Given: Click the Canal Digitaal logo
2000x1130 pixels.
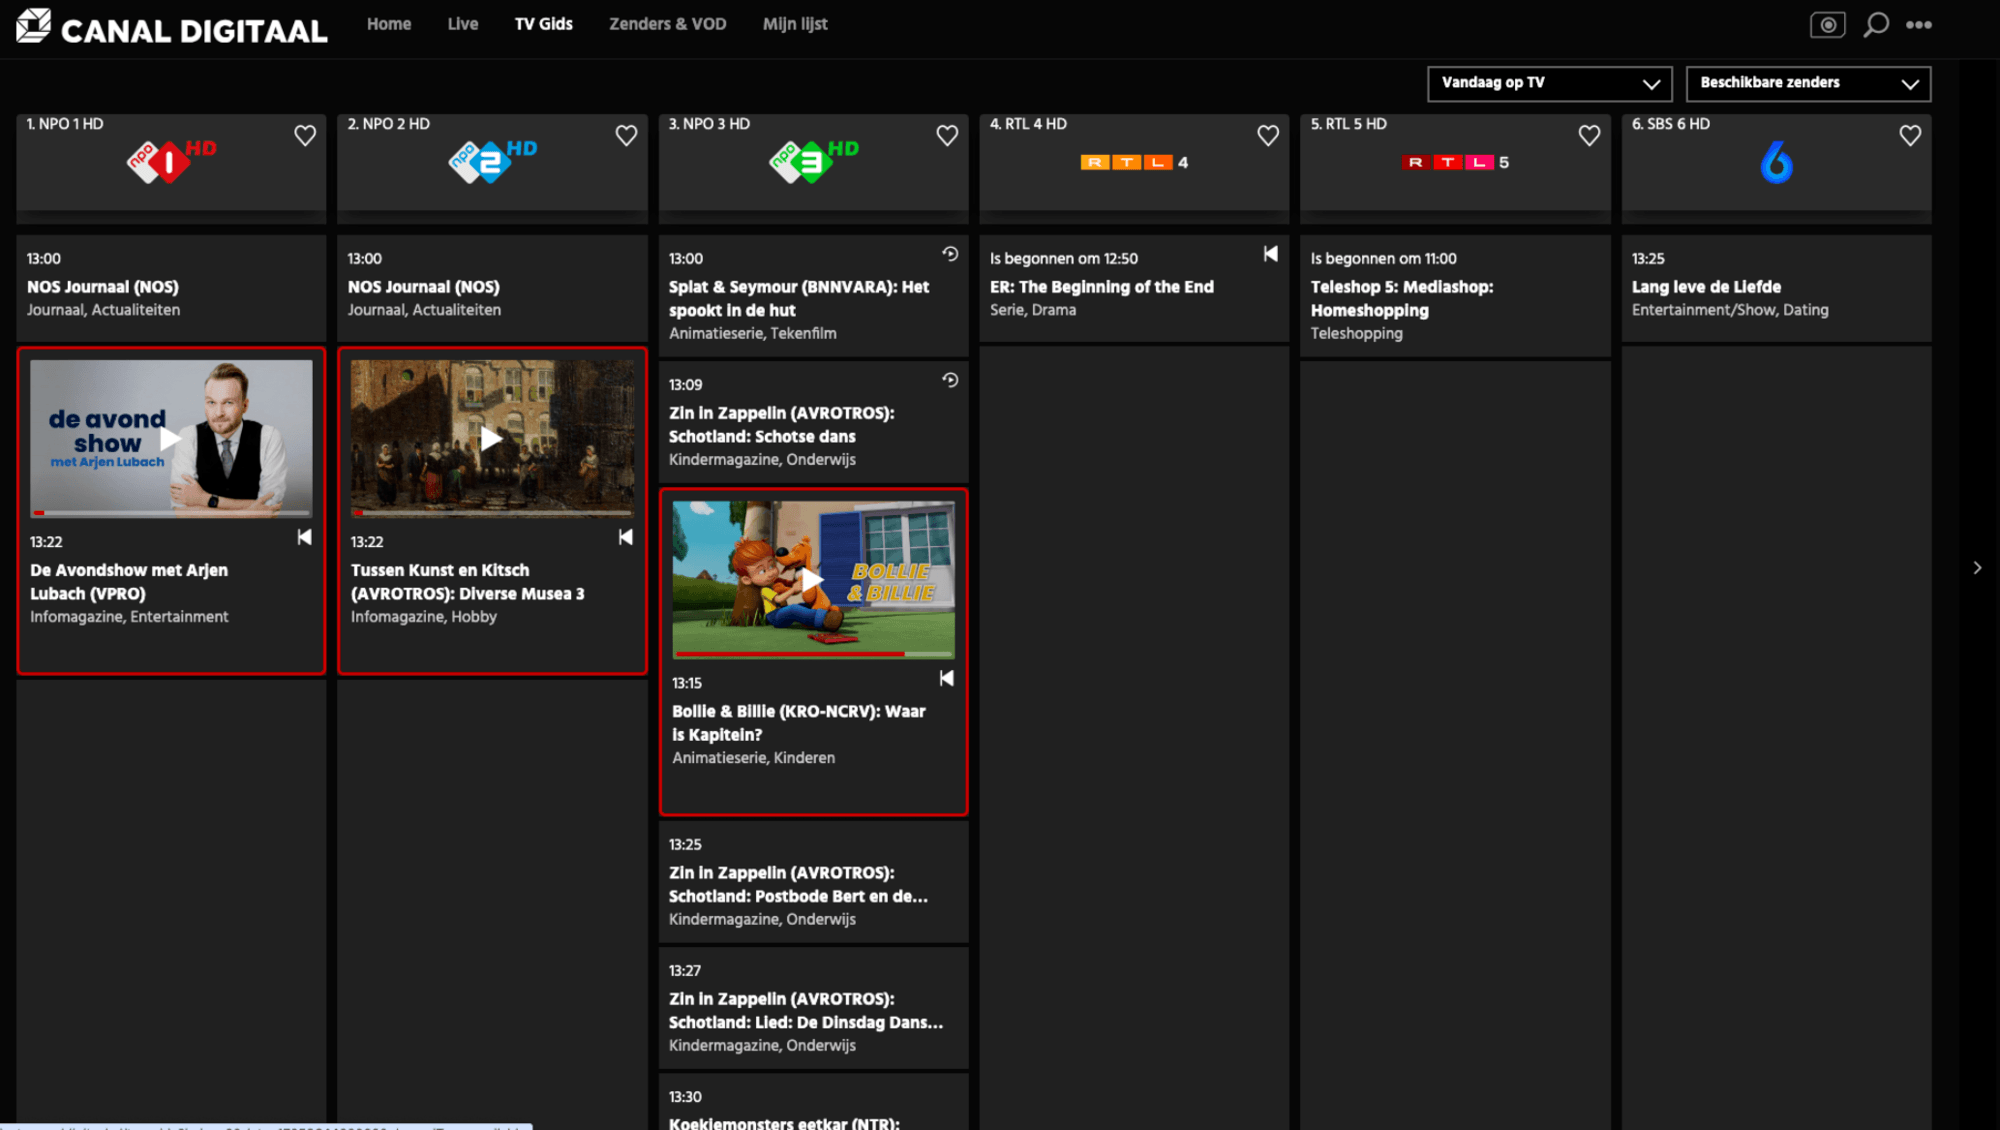Looking at the screenshot, I should (x=172, y=27).
